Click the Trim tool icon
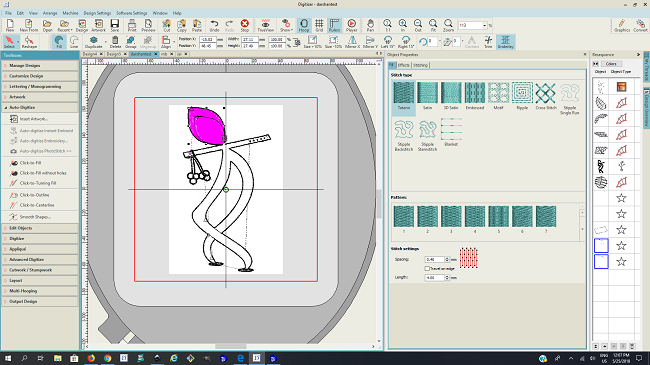This screenshot has width=650, height=365. click(x=488, y=42)
